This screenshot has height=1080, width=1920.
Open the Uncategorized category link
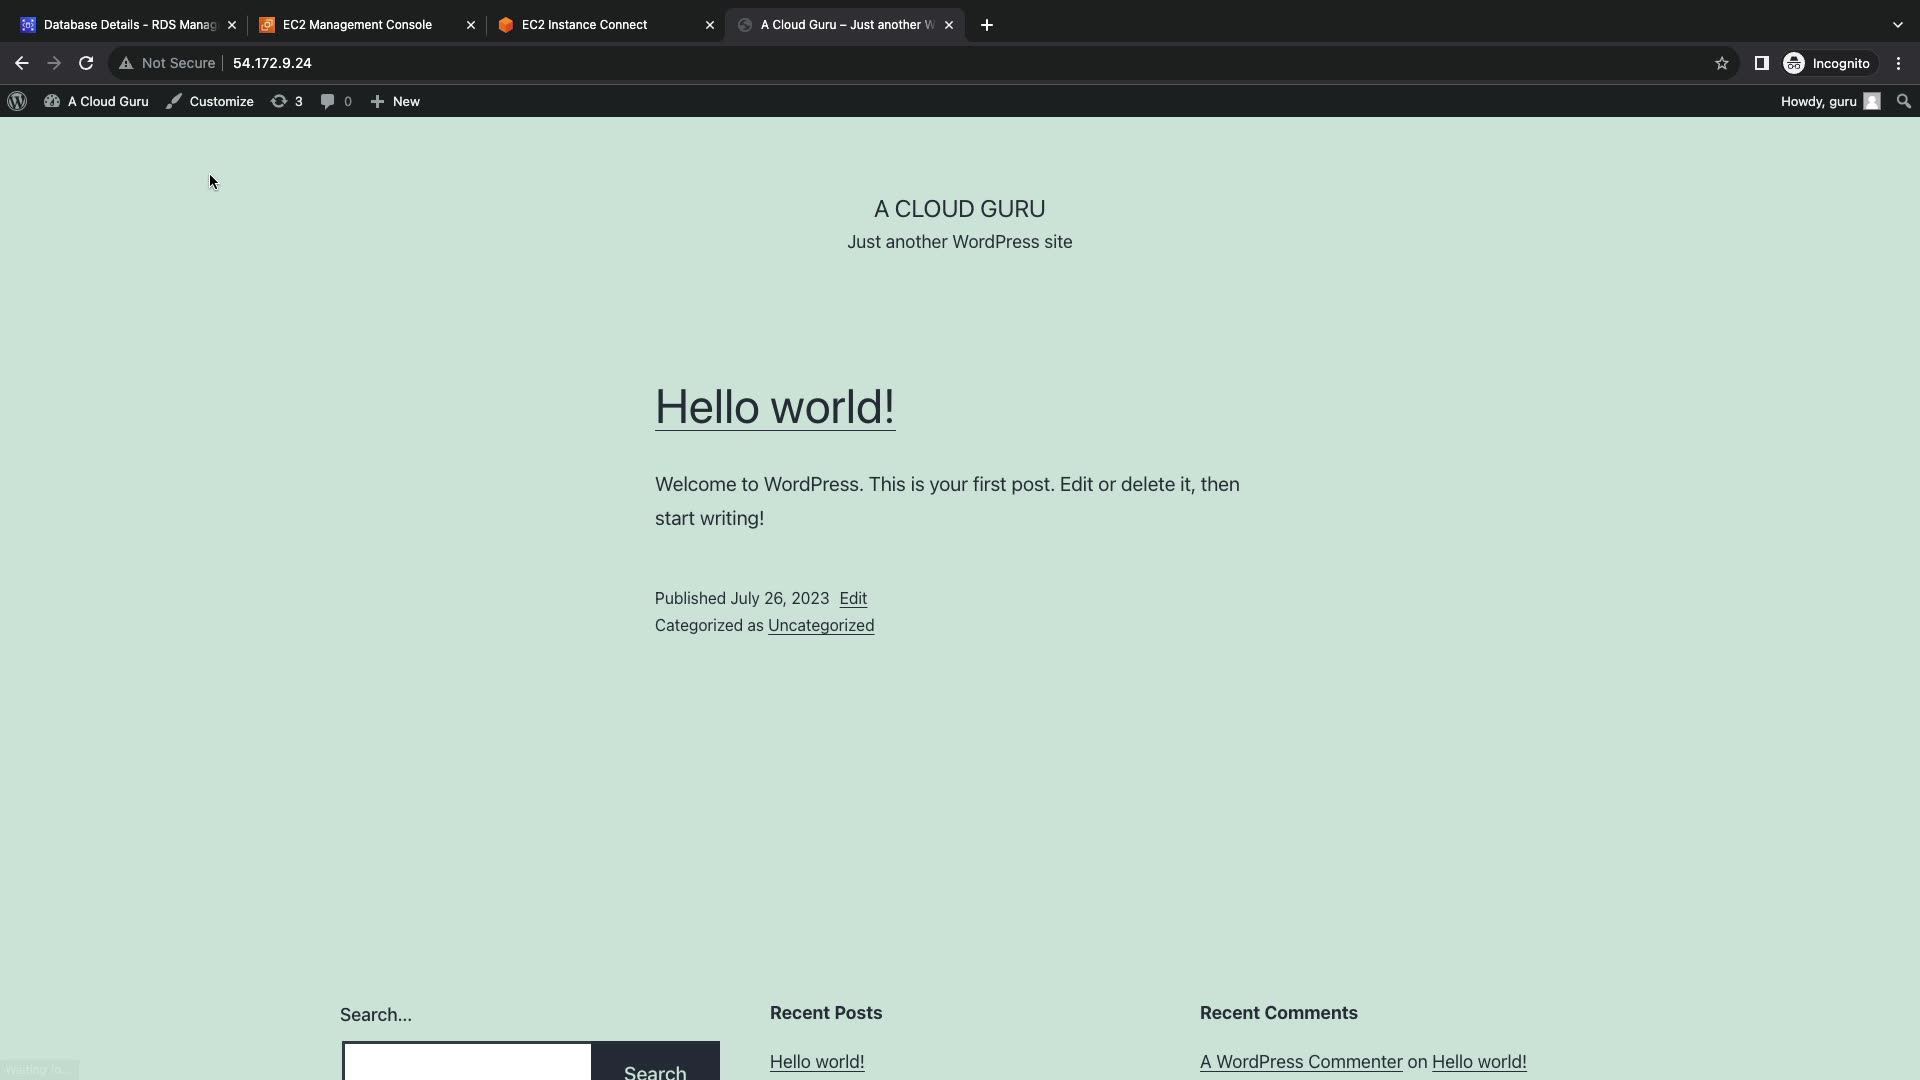point(820,625)
